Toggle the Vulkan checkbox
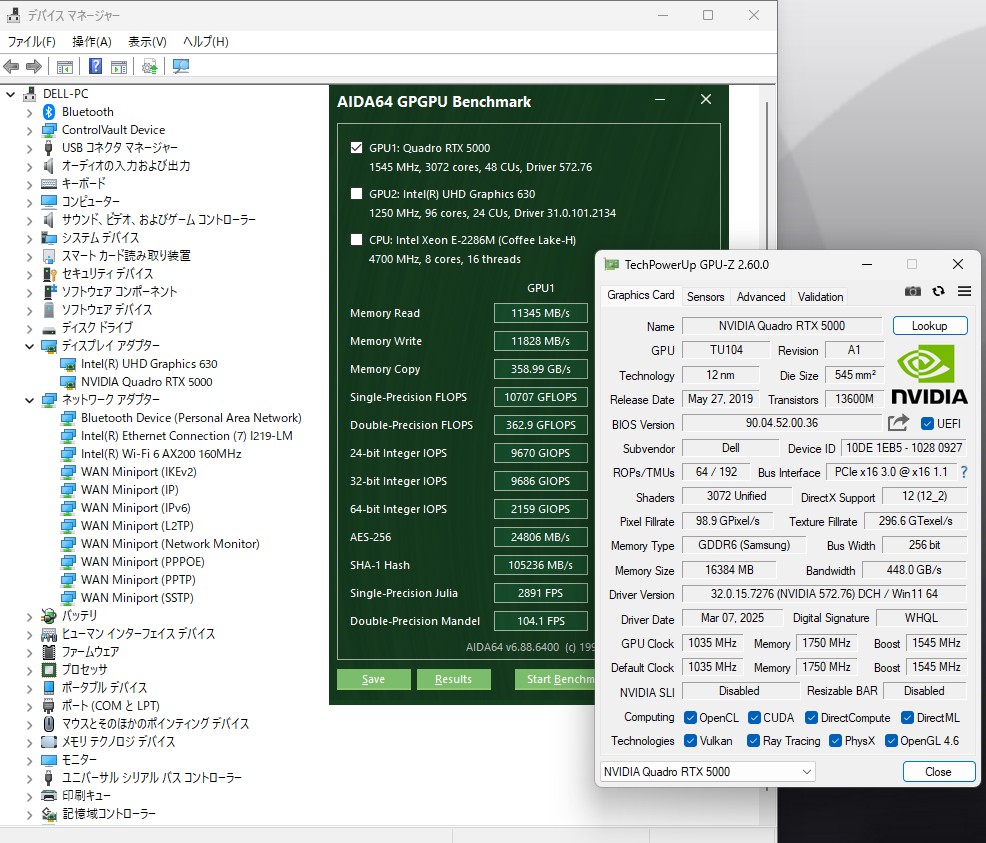 [x=690, y=741]
